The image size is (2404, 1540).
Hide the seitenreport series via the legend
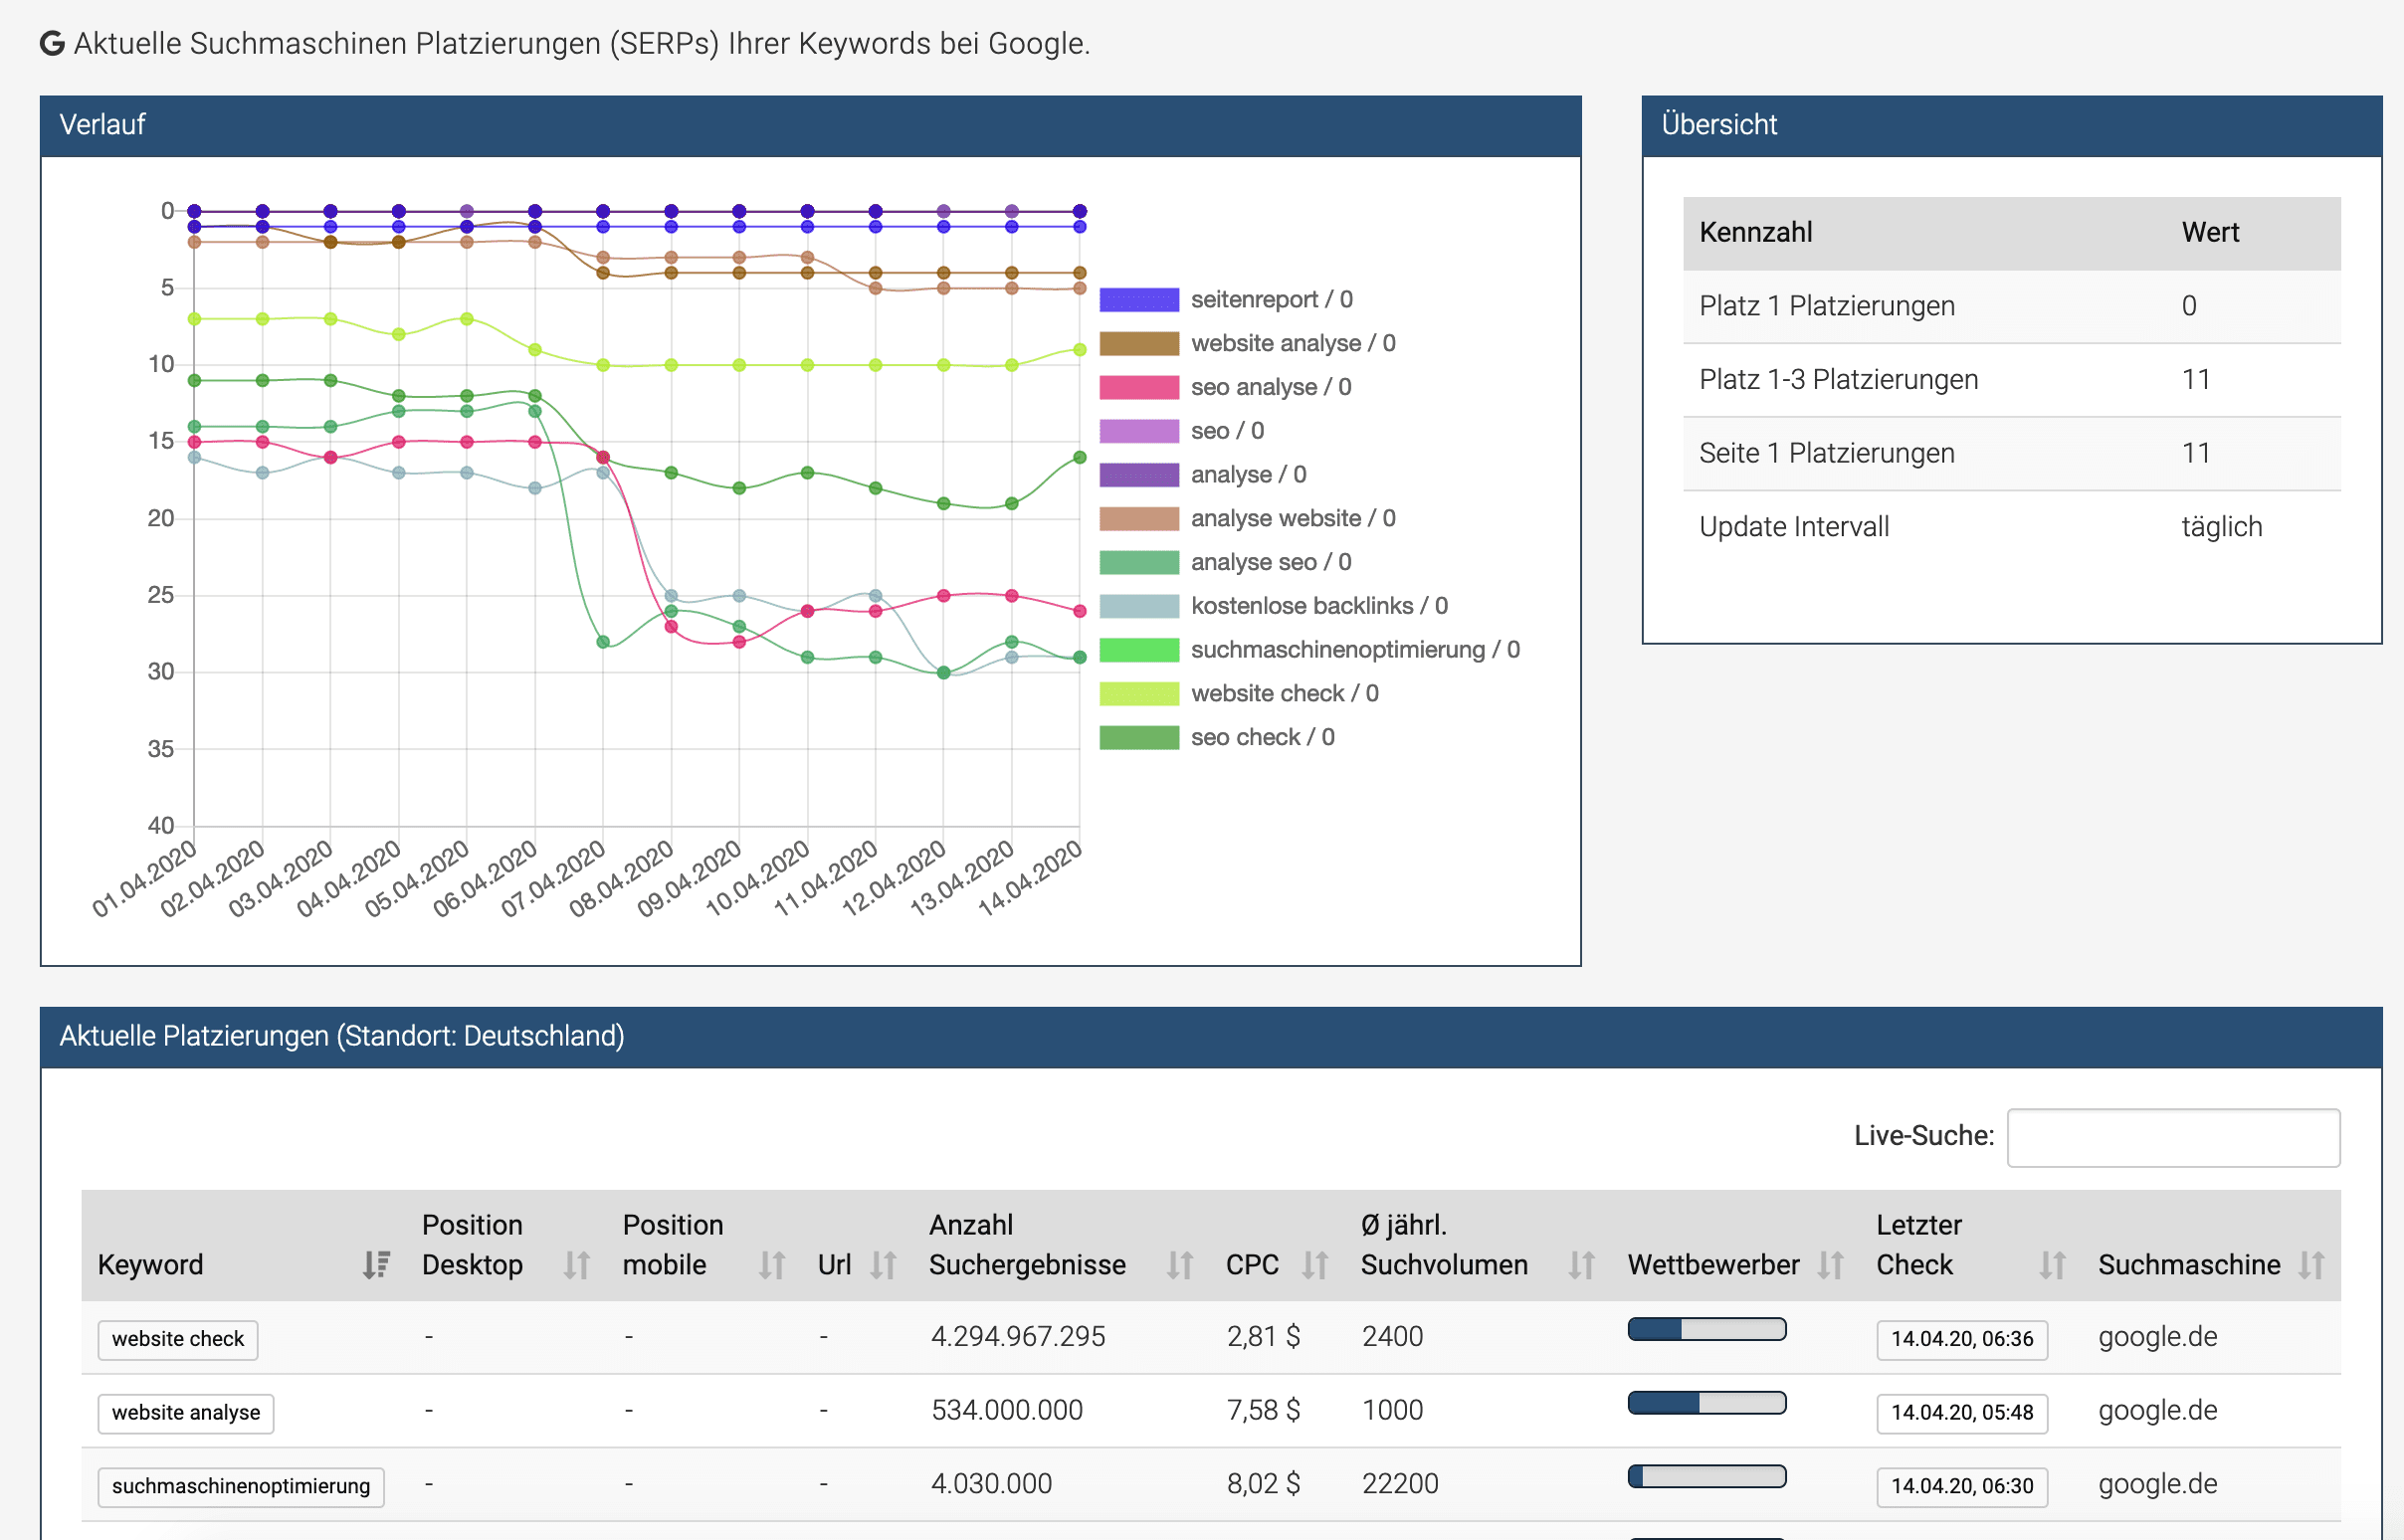pyautogui.click(x=1139, y=298)
